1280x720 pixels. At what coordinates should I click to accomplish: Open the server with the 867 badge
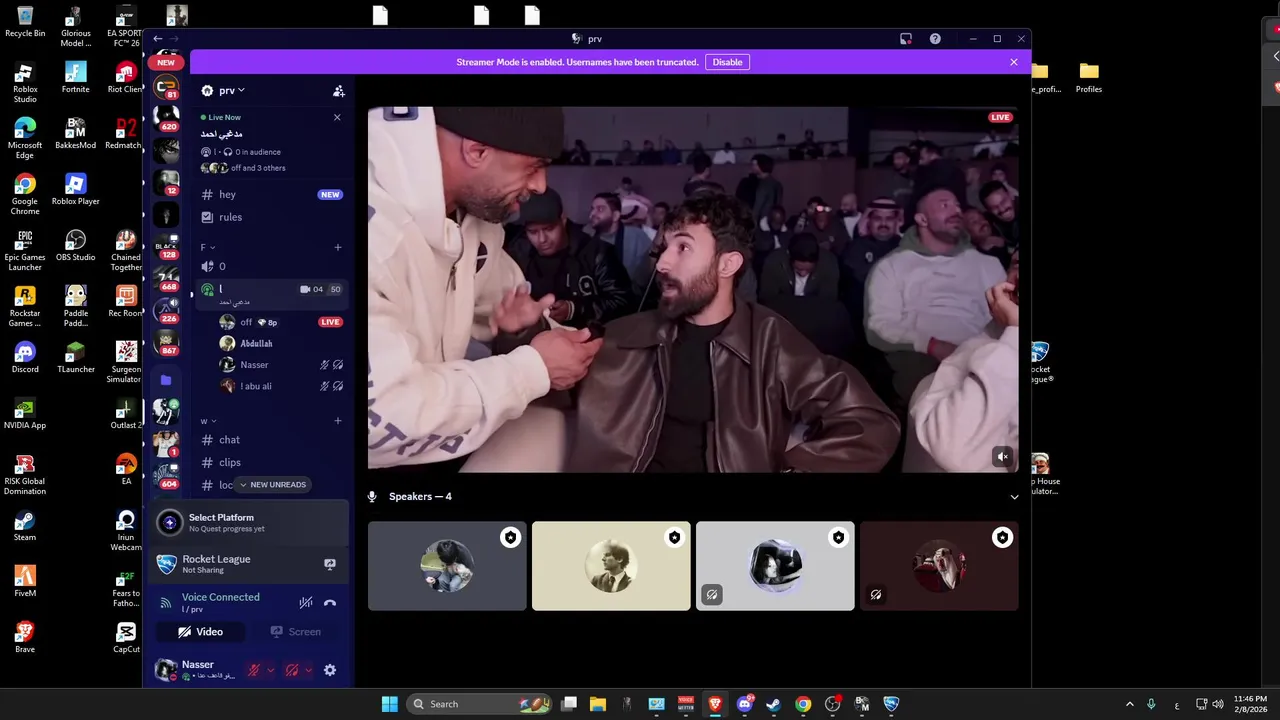[166, 343]
